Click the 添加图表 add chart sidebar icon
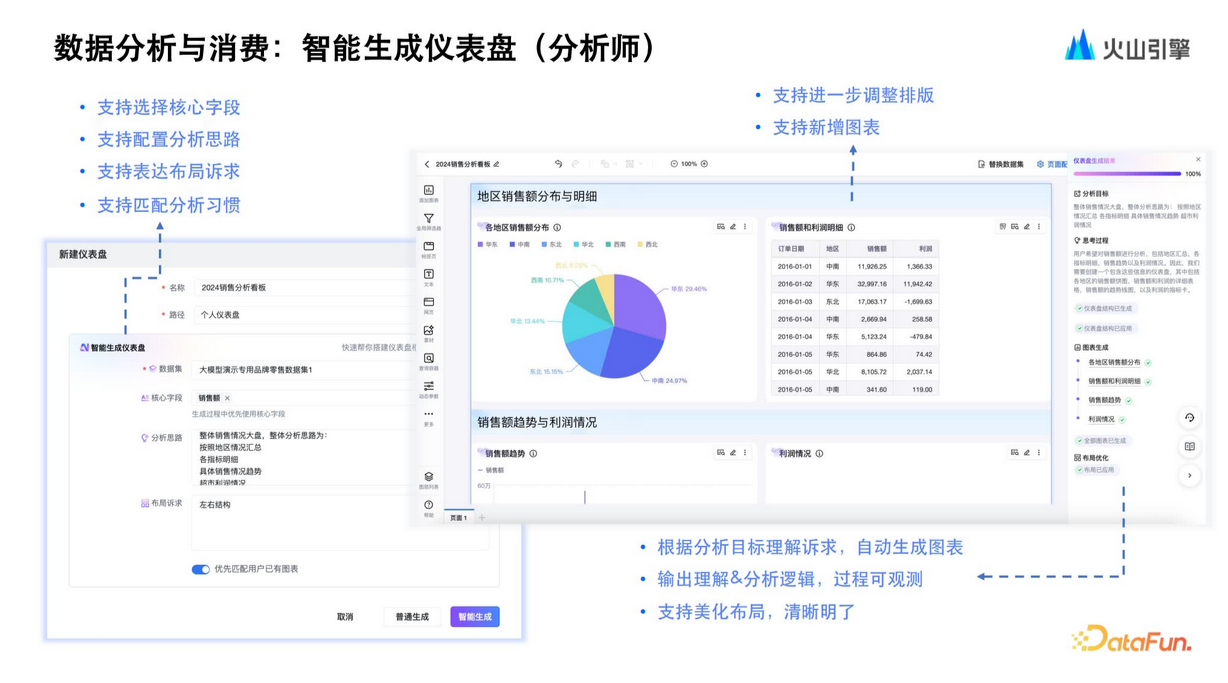The height and width of the screenshot is (683, 1228). (x=428, y=191)
